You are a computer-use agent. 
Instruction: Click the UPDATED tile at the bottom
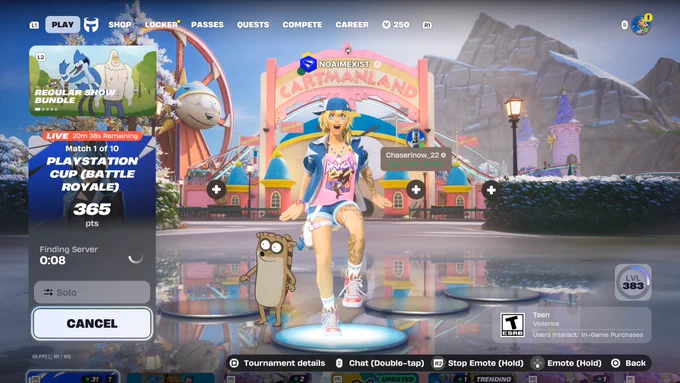coord(376,378)
